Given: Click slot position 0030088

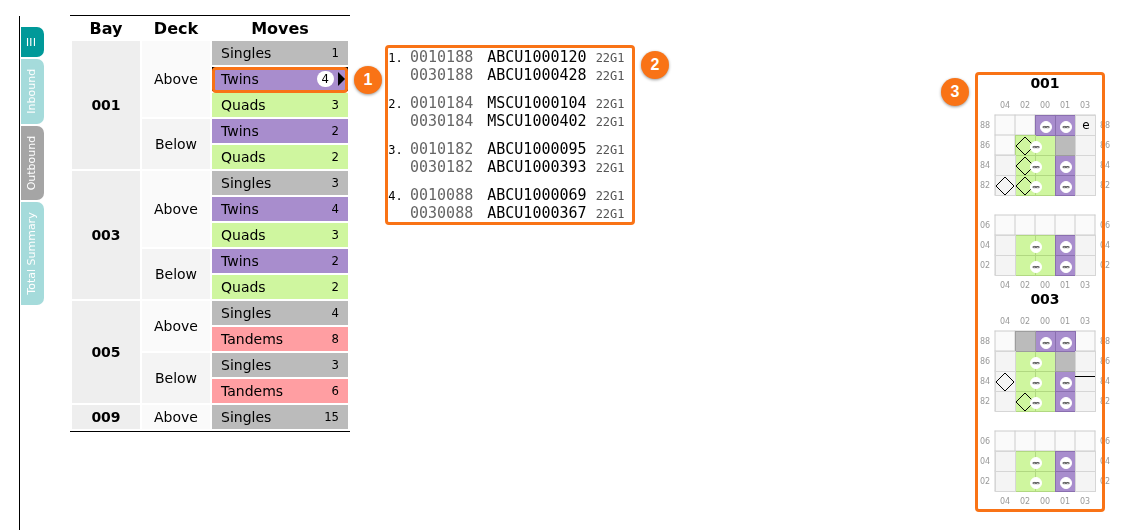Looking at the screenshot, I should (x=442, y=213).
